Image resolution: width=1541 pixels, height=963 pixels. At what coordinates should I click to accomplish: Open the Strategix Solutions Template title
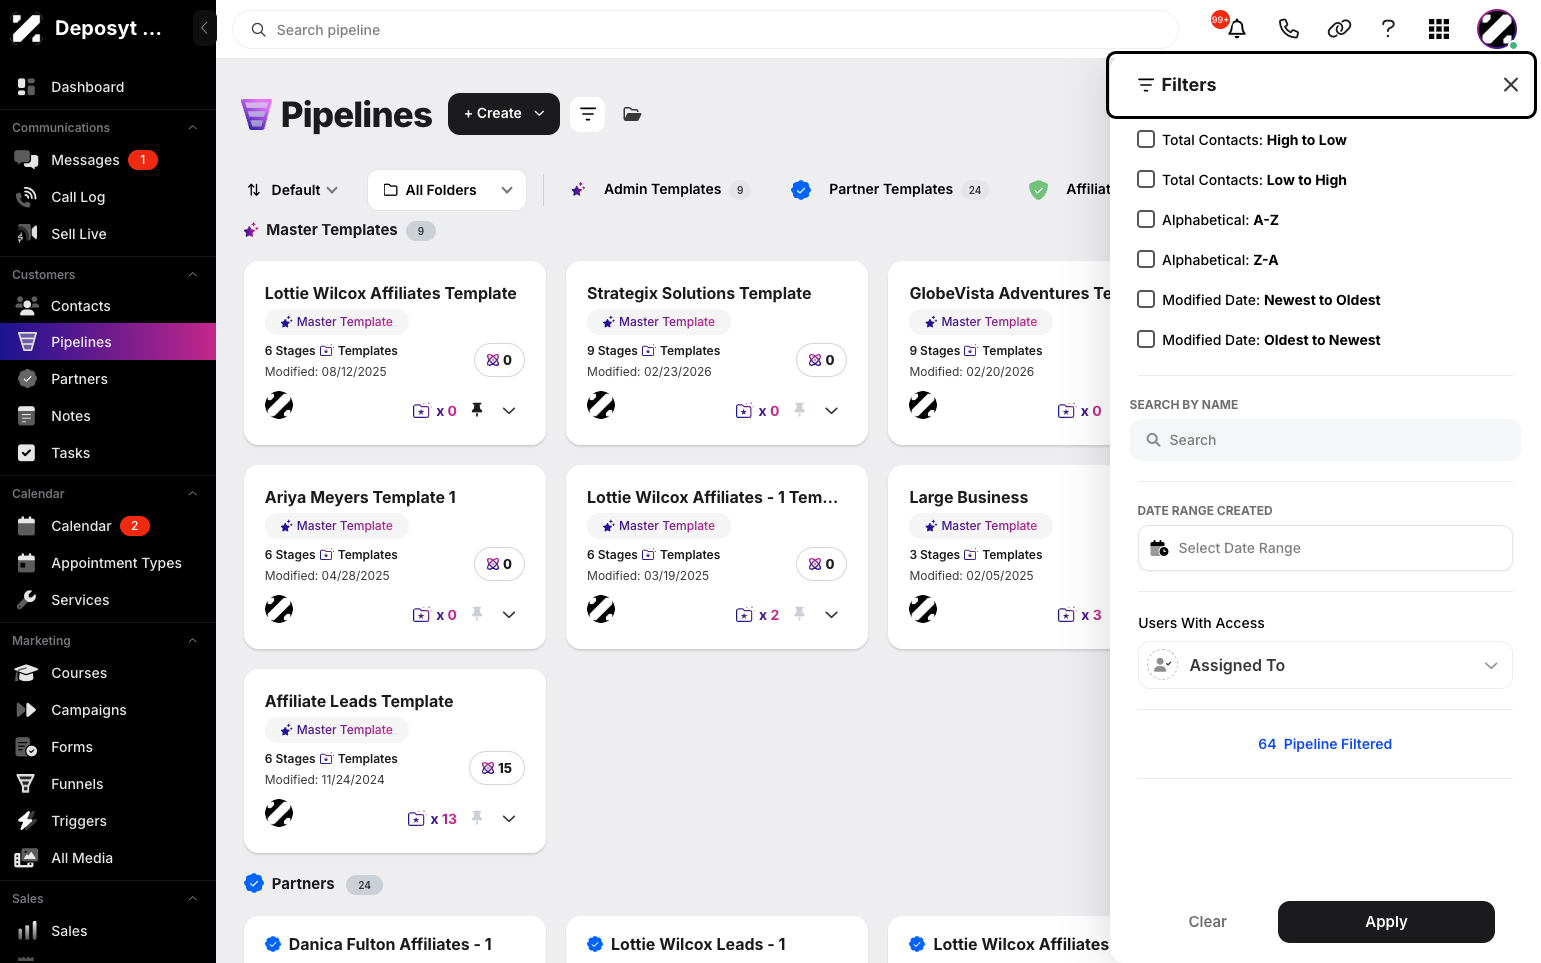[699, 293]
